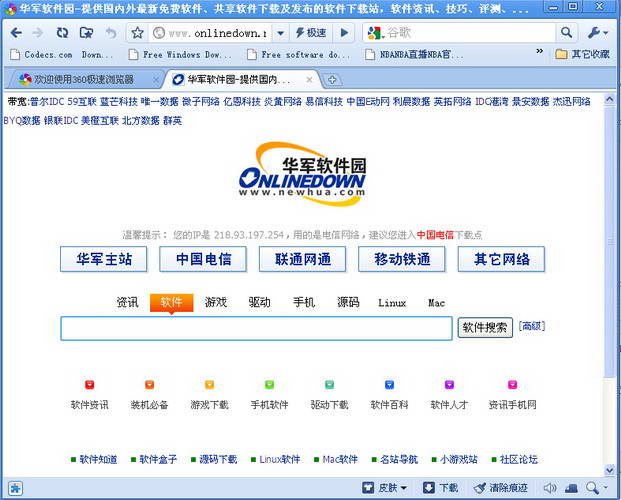
Task: Switch to the 欢迎使用360极速浏览器 tab
Action: point(84,80)
